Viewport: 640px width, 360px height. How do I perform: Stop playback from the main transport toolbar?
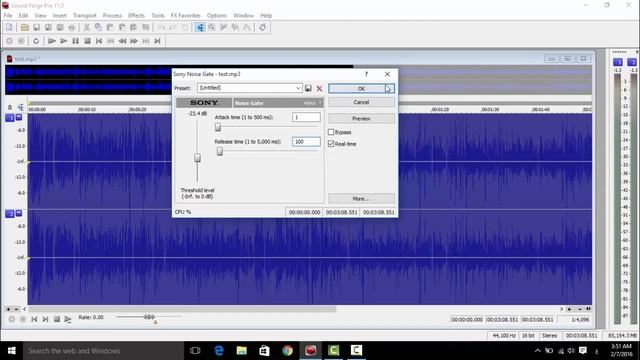click(x=87, y=41)
